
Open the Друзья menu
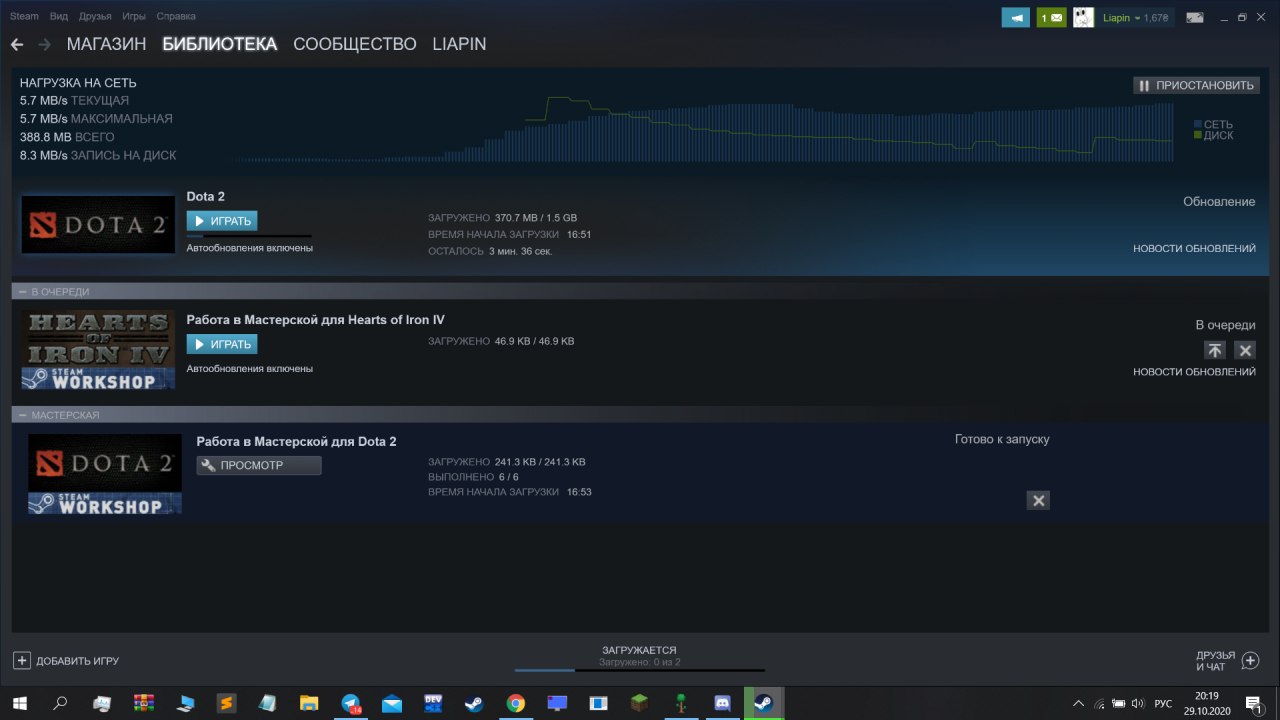(x=95, y=16)
